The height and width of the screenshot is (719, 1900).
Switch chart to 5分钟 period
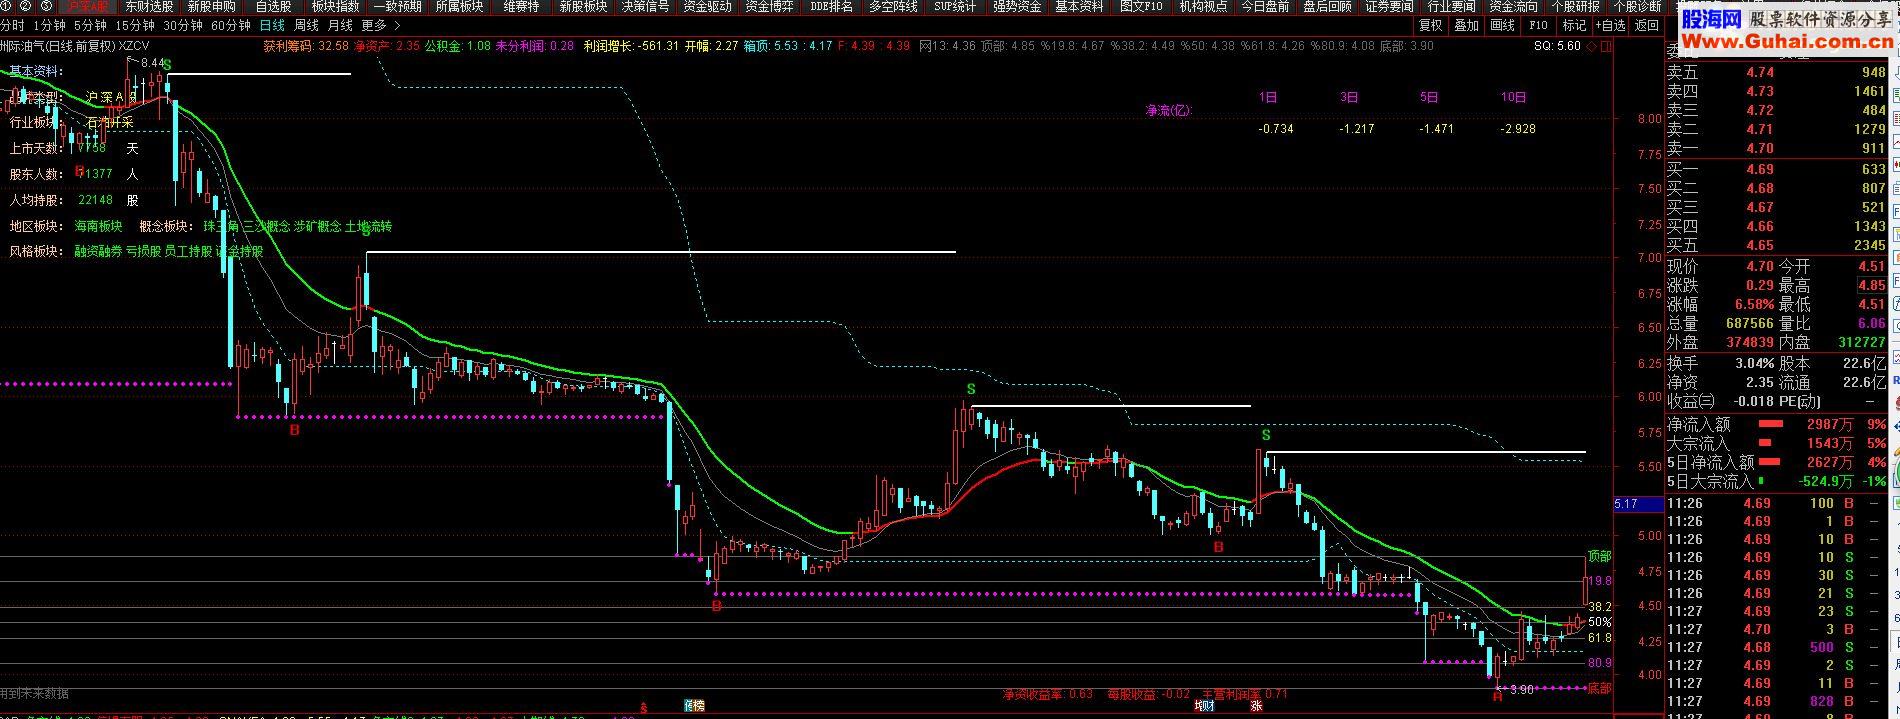point(90,25)
